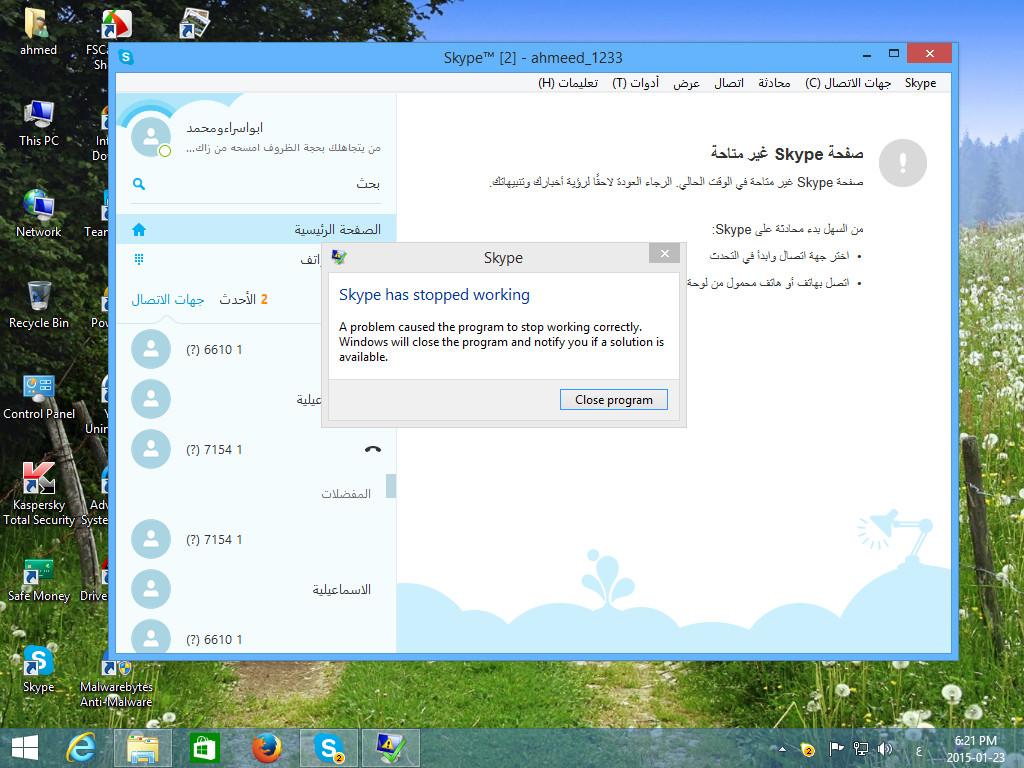1024x768 pixels.
Task: Focus the بحث search field
Action: point(256,184)
